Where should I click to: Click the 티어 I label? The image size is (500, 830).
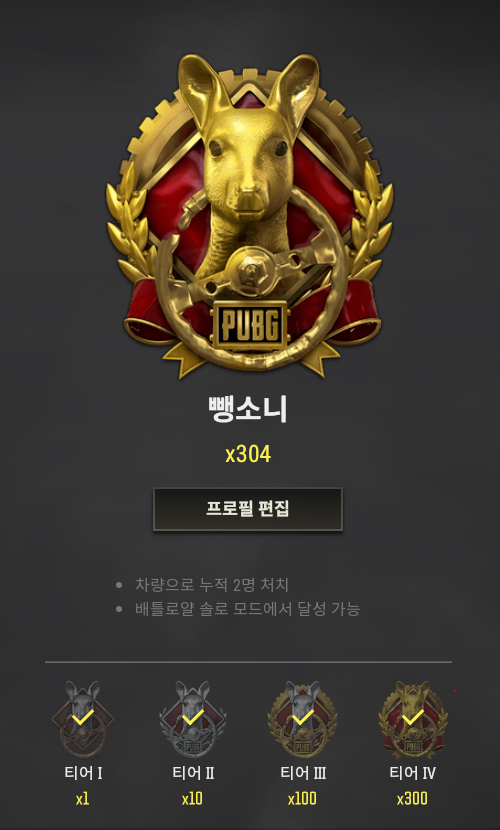[83, 773]
